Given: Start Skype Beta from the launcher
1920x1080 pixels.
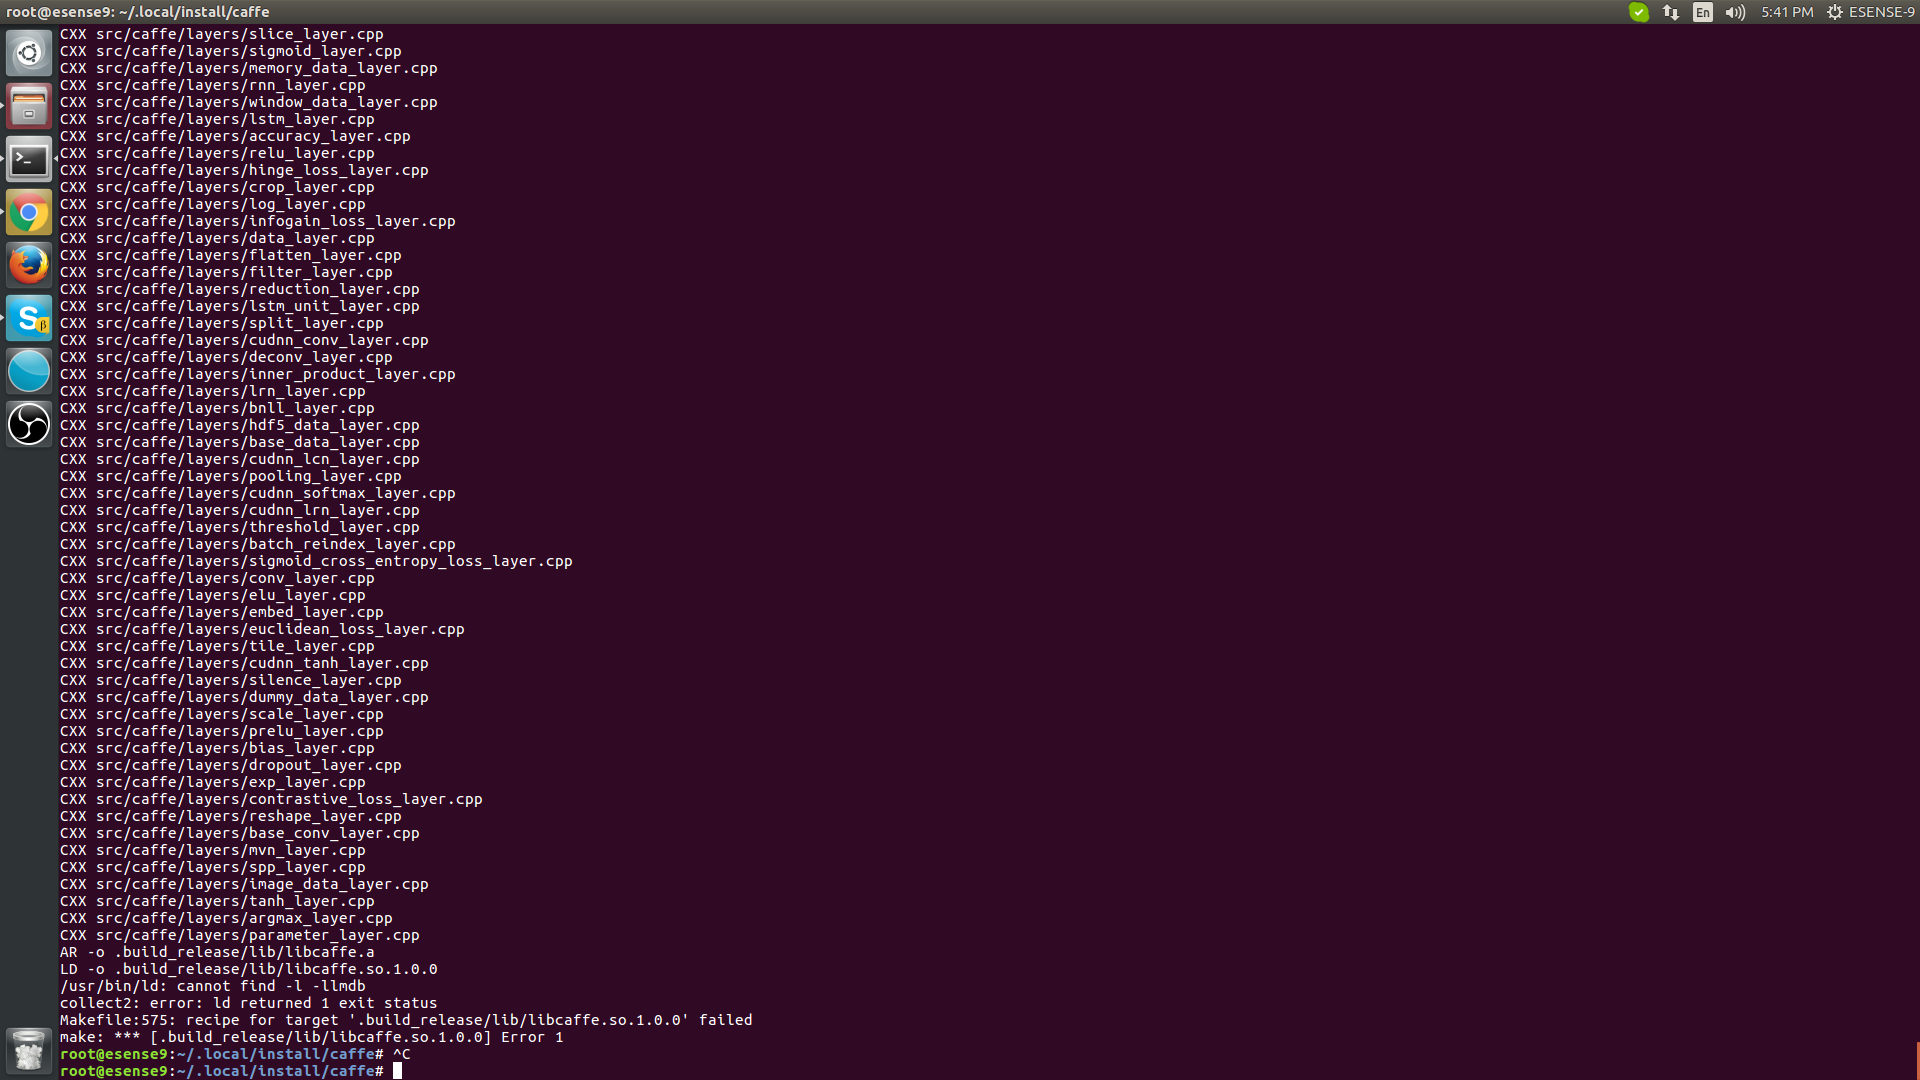Looking at the screenshot, I should coord(28,318).
